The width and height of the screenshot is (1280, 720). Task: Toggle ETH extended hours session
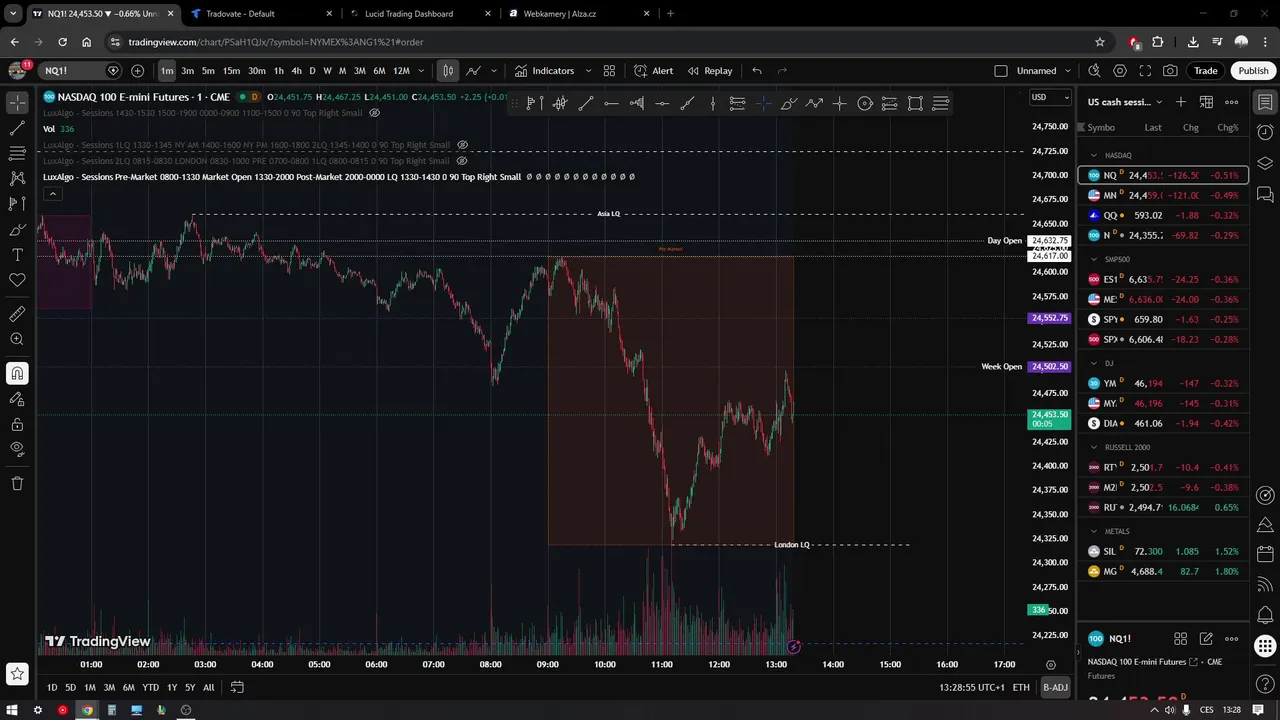click(x=1021, y=687)
